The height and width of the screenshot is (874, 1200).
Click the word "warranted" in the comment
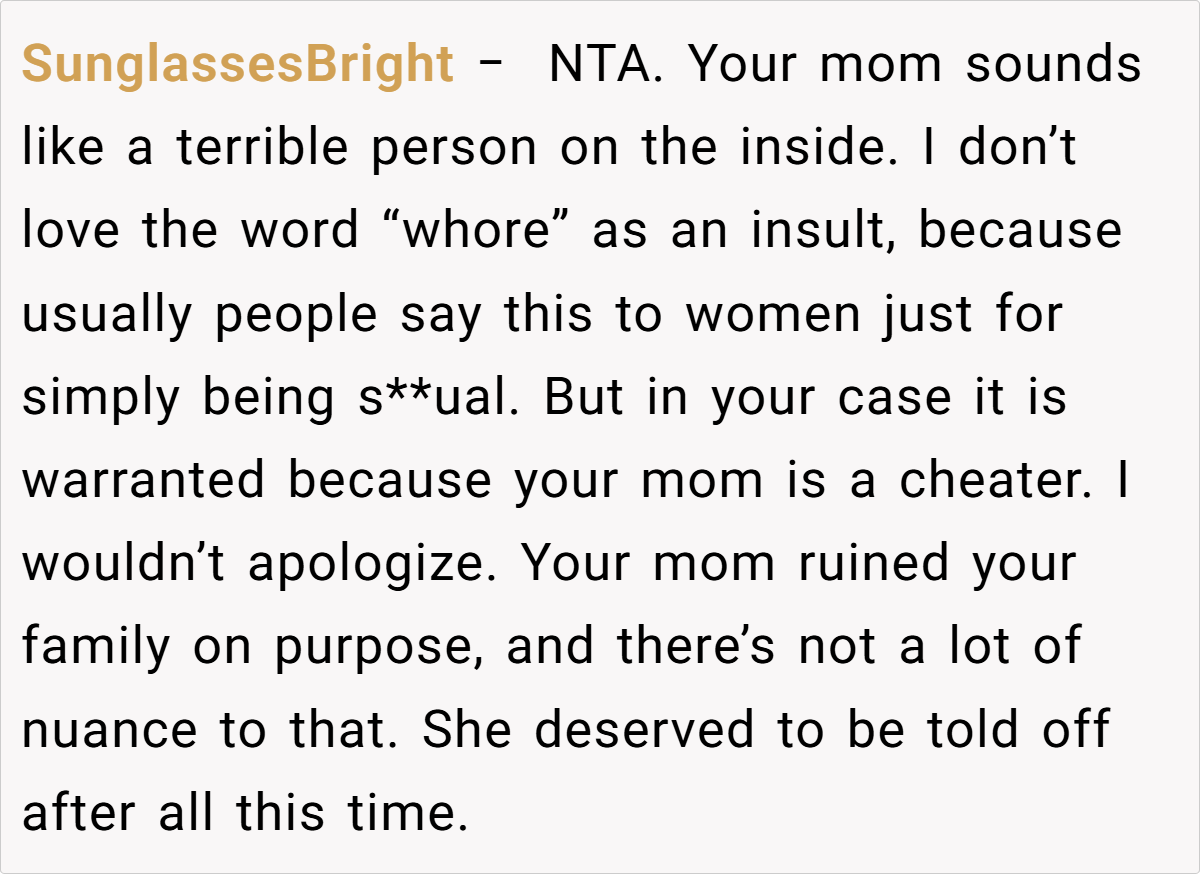pos(143,481)
